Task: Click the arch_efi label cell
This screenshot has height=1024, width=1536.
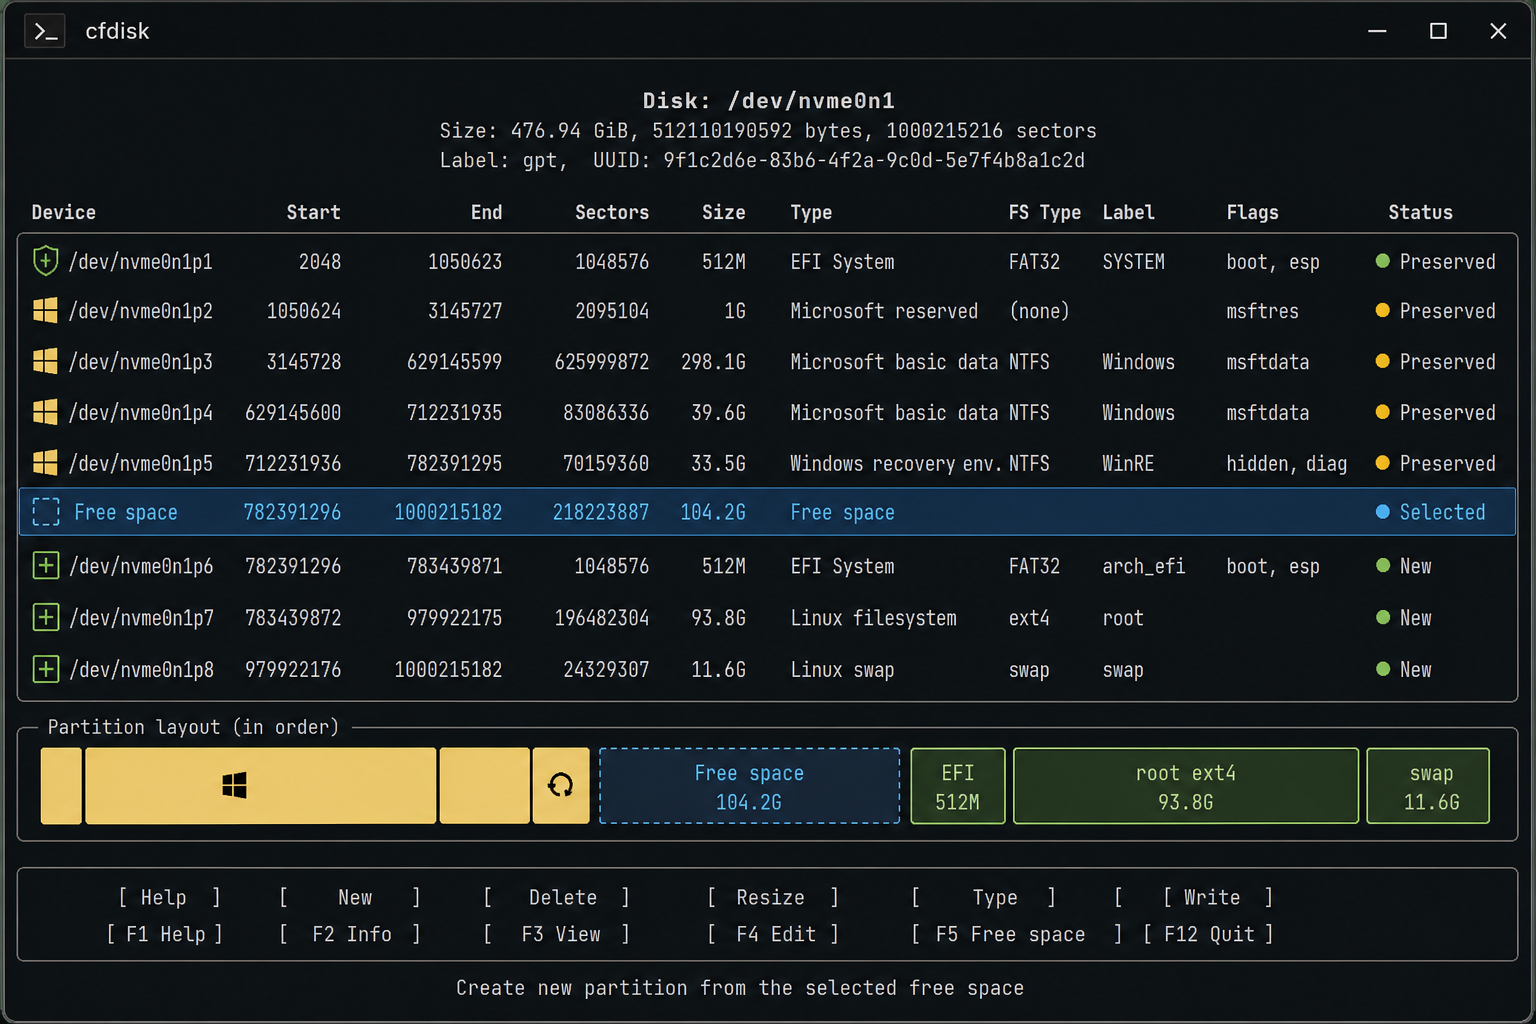Action: coord(1143,566)
